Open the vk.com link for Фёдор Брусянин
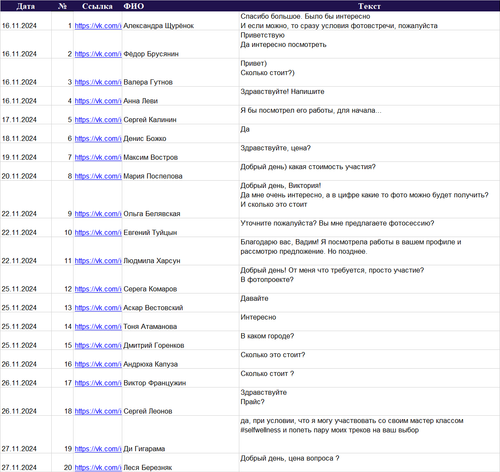Image resolution: width=500 pixels, height=472 pixels. (x=98, y=54)
